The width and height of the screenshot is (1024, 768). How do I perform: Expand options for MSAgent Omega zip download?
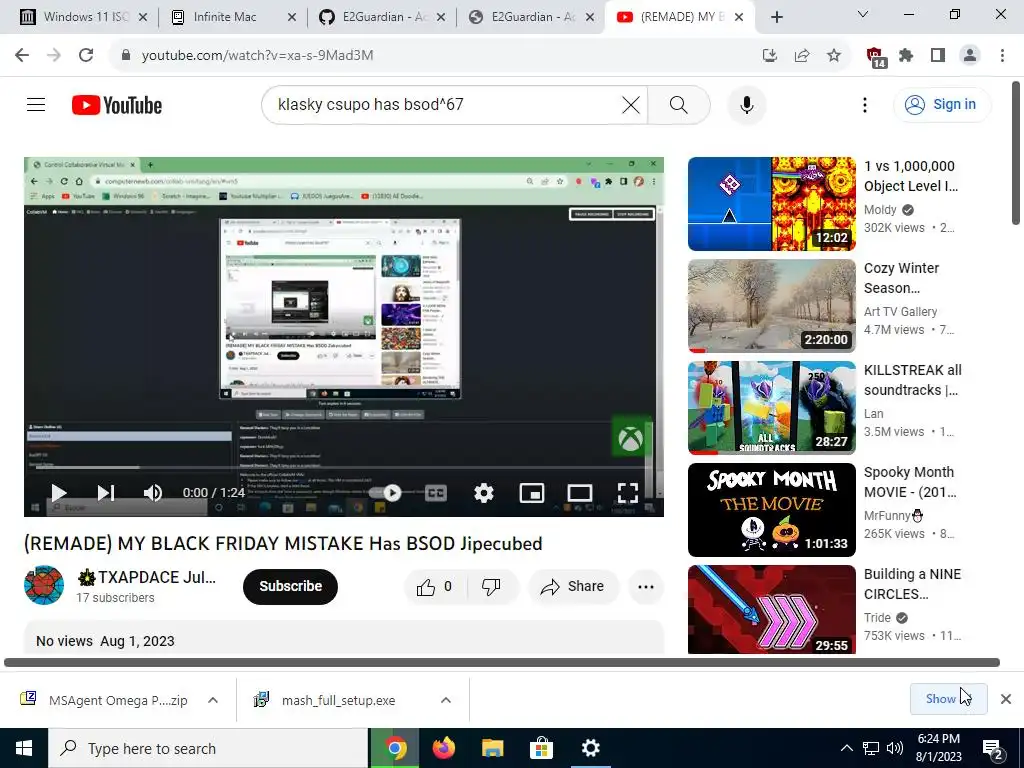coord(212,700)
